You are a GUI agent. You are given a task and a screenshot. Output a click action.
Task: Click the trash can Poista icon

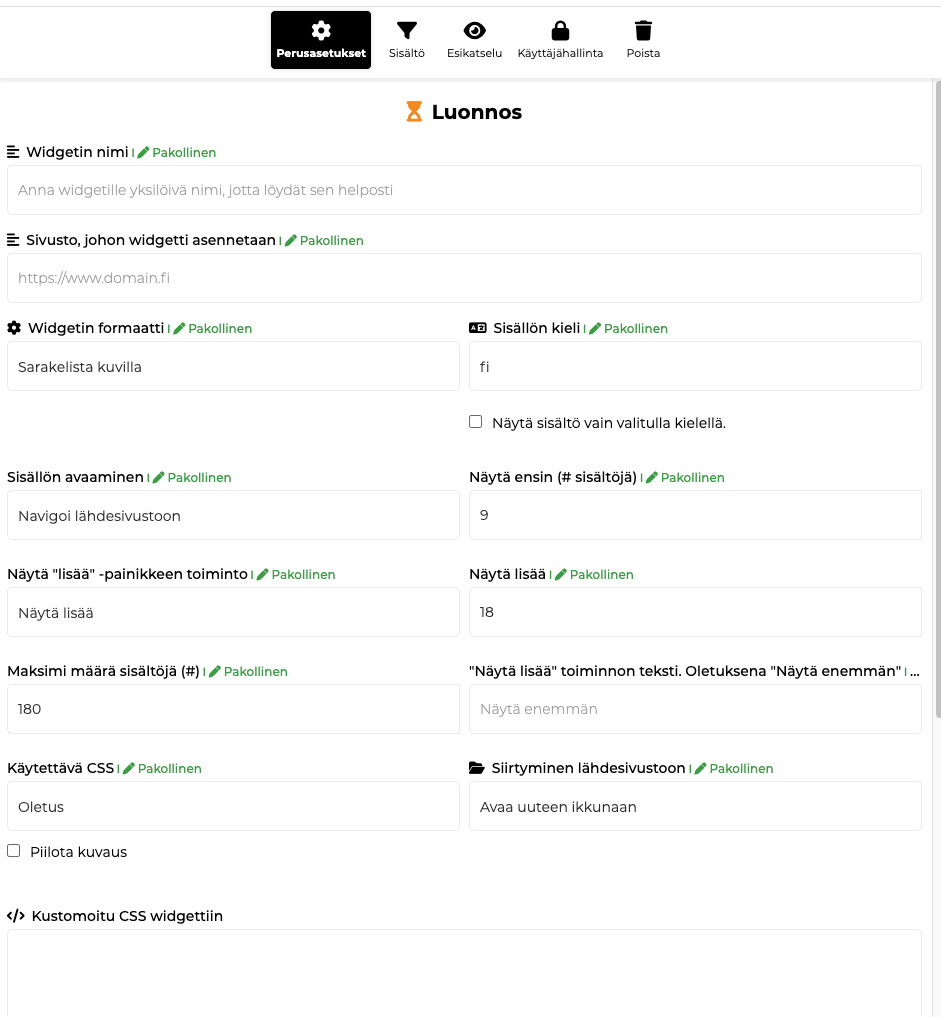coord(643,30)
